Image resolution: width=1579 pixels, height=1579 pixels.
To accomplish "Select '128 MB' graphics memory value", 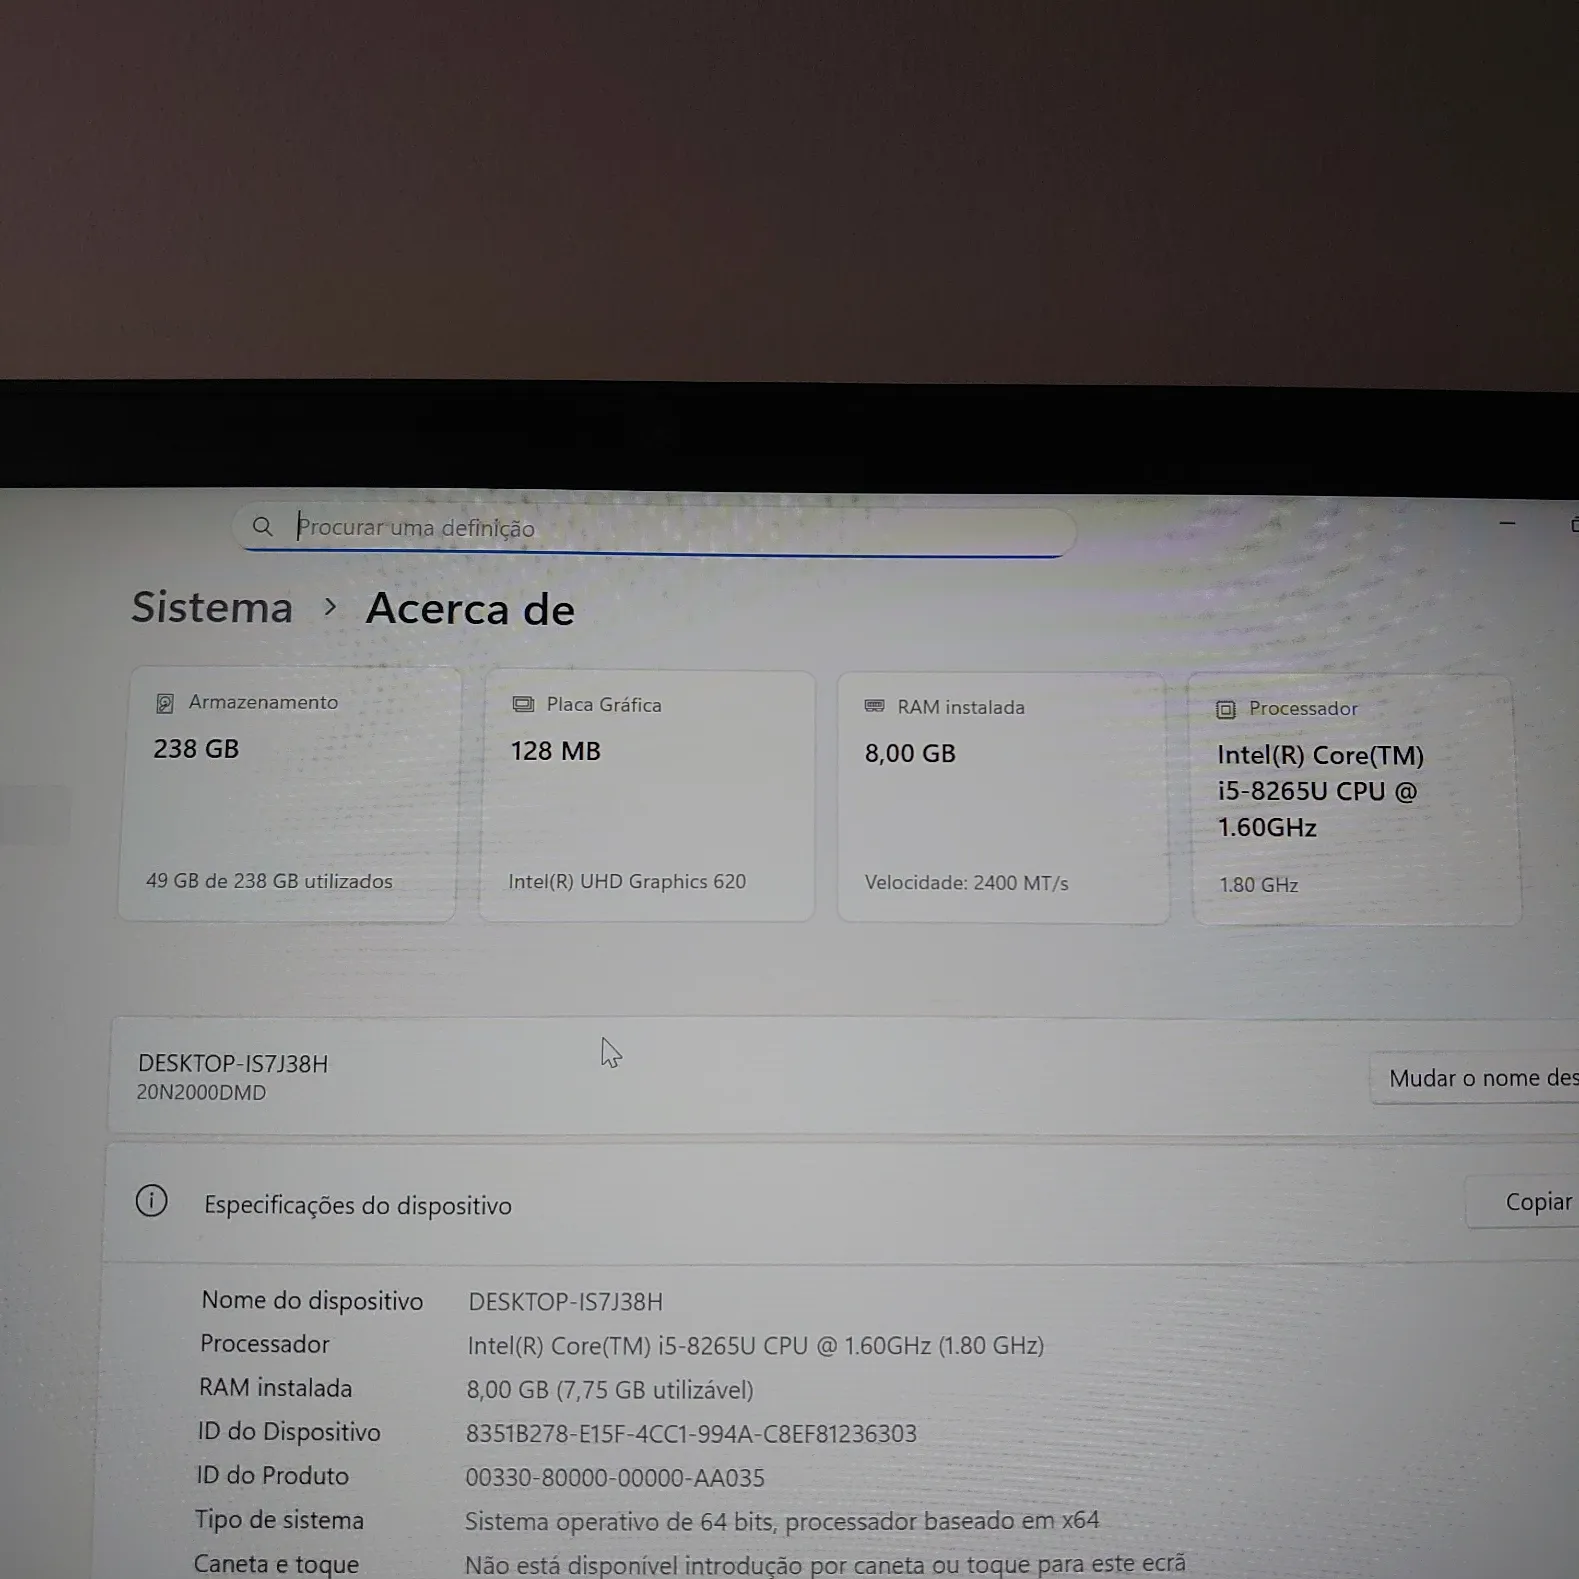I will (x=555, y=751).
